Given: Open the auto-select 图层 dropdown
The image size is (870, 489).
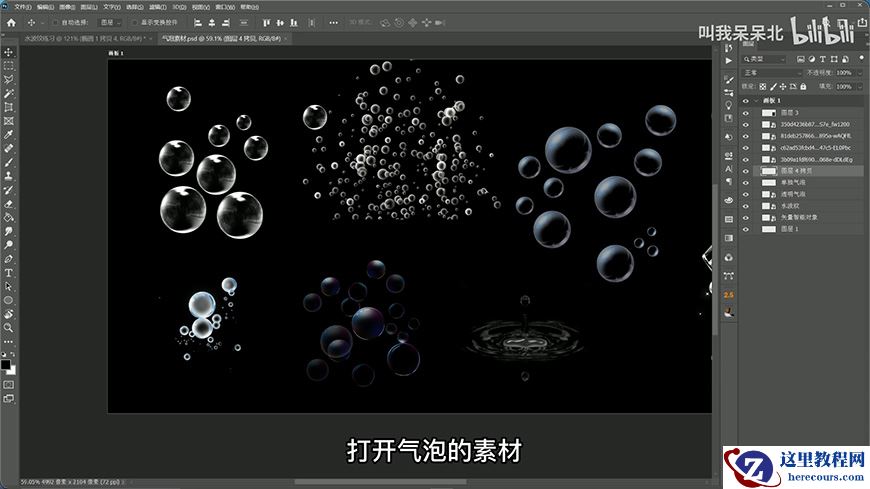Looking at the screenshot, I should pyautogui.click(x=112, y=23).
